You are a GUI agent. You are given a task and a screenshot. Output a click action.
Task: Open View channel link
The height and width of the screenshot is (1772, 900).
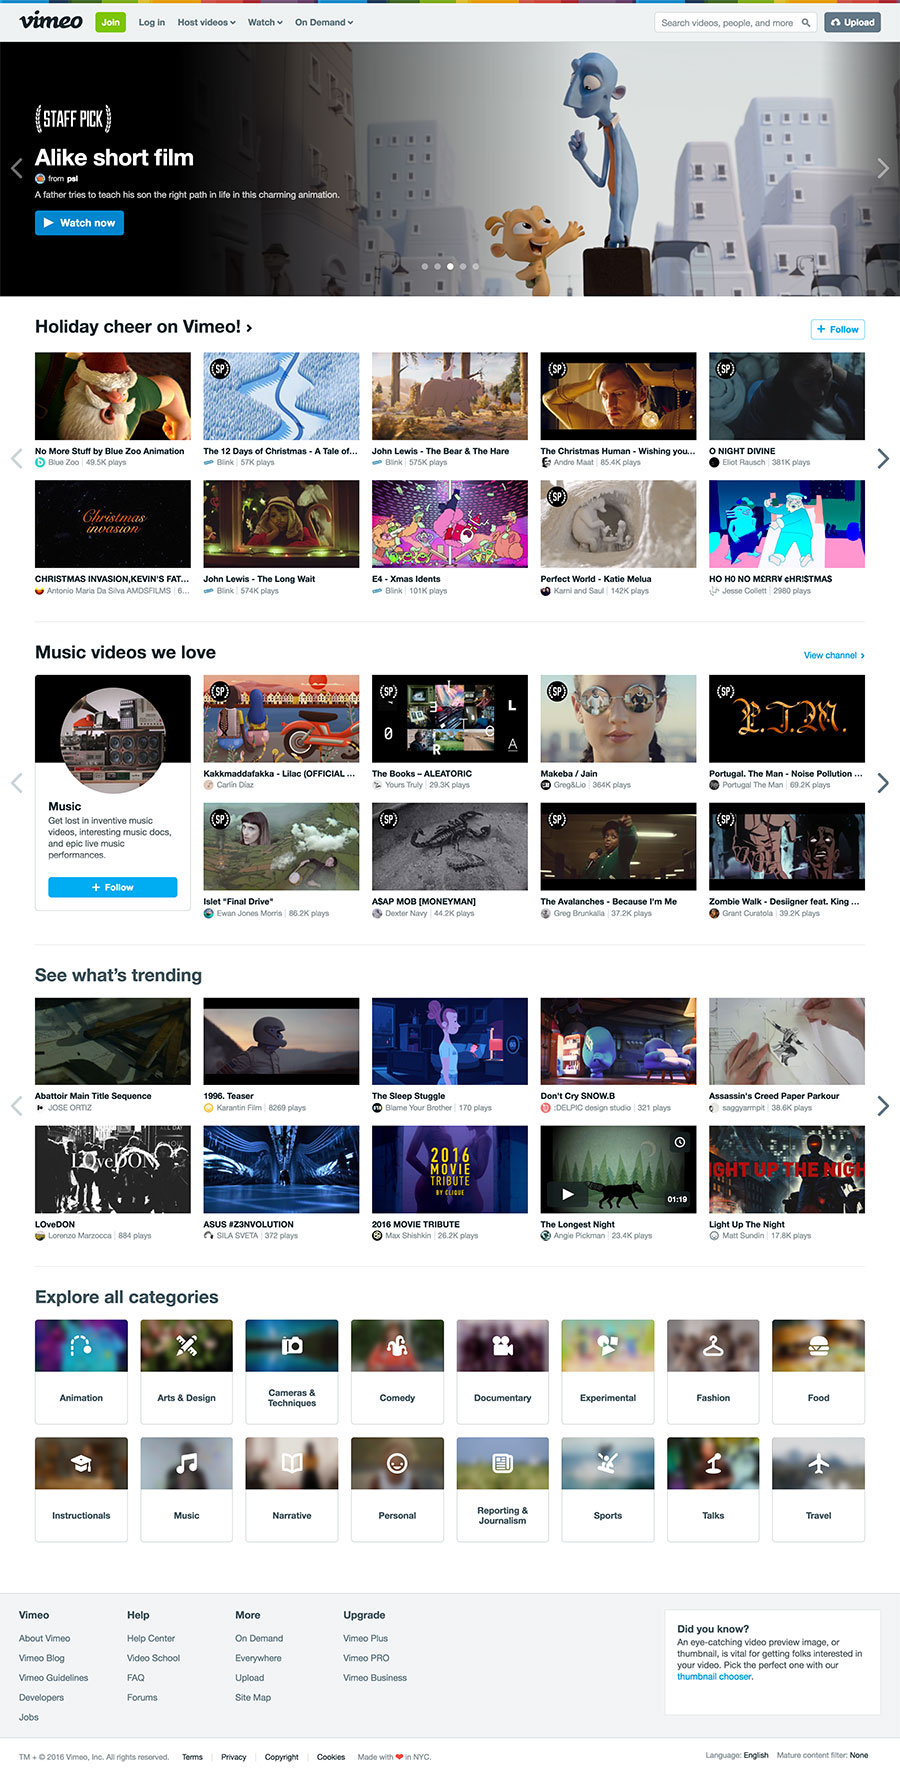click(834, 655)
